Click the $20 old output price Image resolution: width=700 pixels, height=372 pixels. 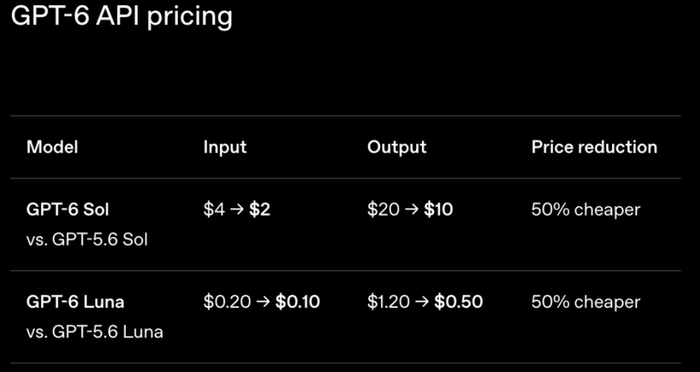pyautogui.click(x=383, y=209)
